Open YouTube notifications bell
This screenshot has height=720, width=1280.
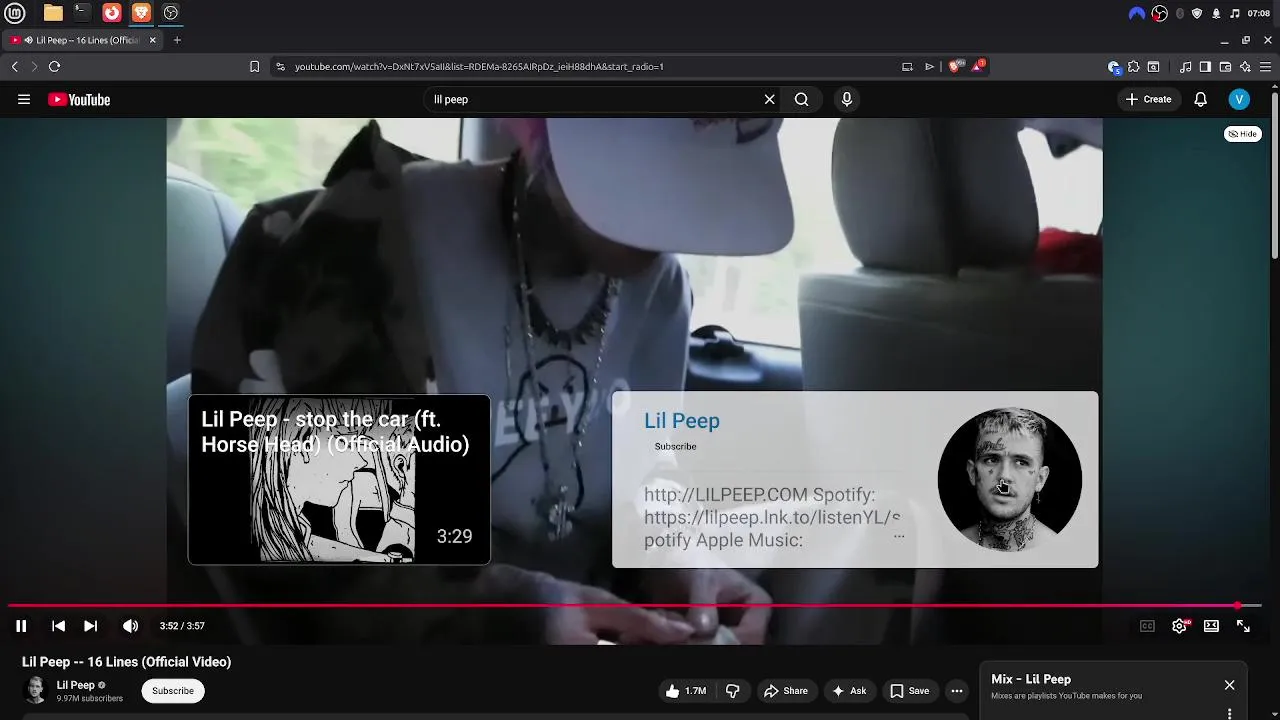click(x=1201, y=99)
